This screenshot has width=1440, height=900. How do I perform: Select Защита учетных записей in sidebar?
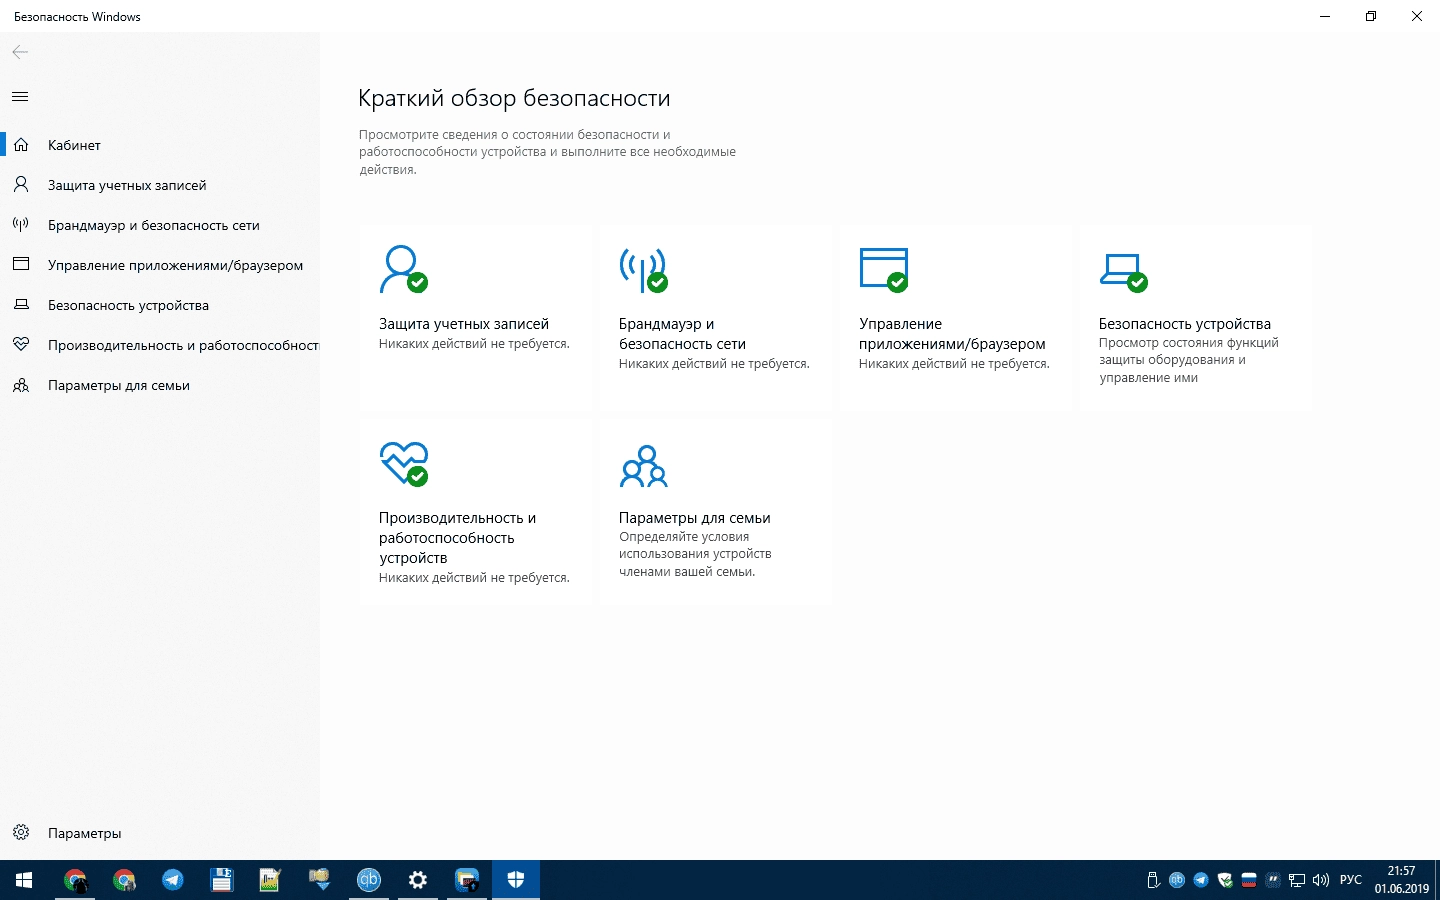point(160,185)
